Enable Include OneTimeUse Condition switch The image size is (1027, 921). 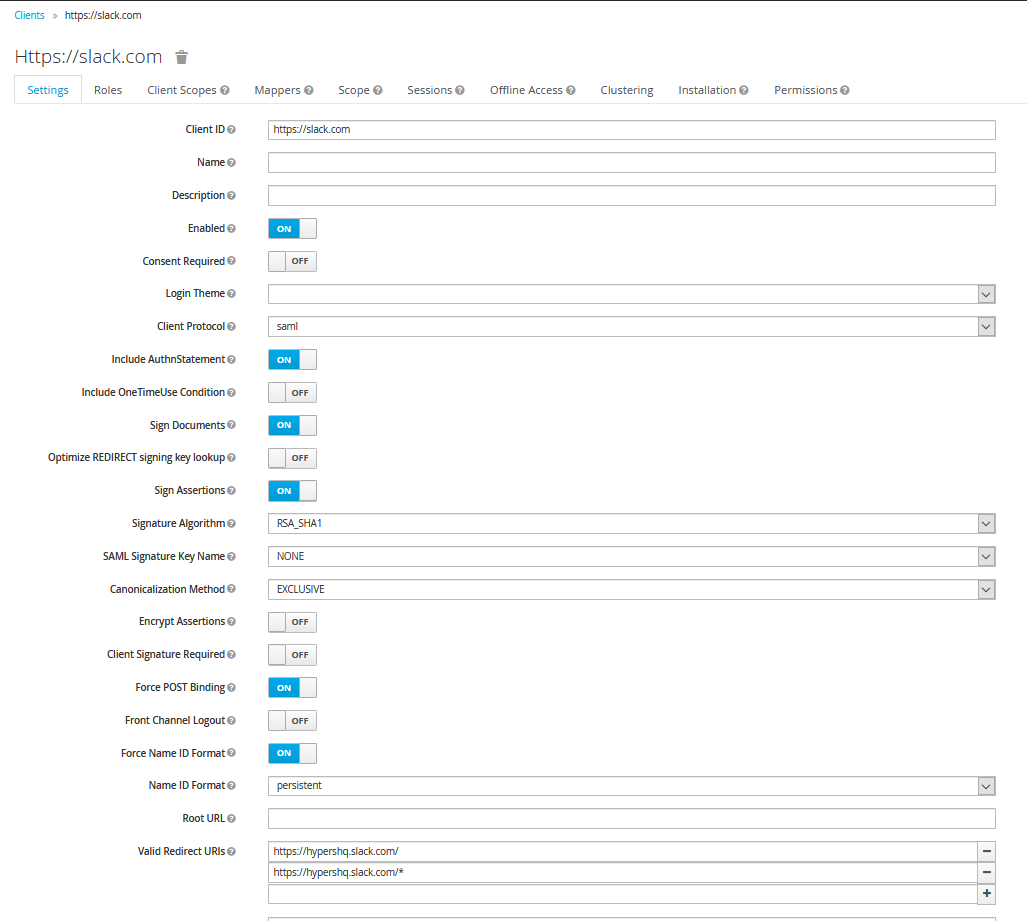click(292, 392)
